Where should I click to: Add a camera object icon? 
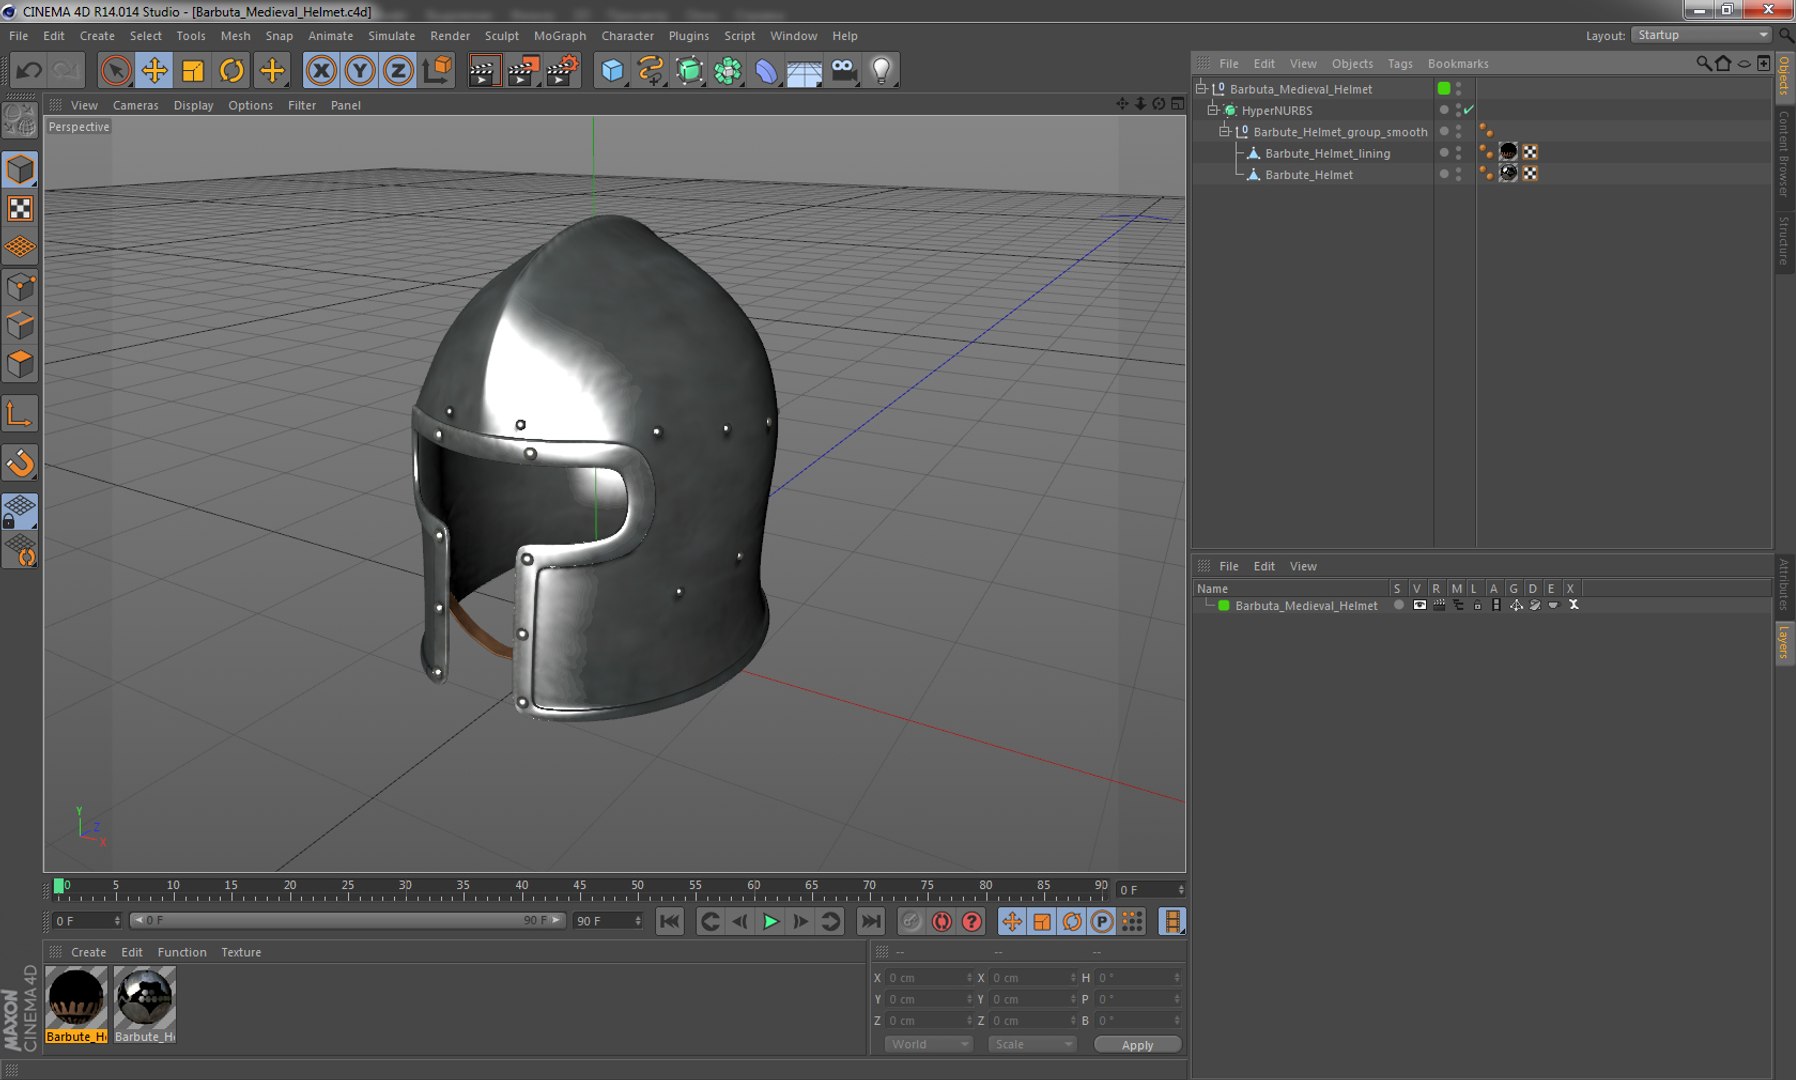[x=843, y=70]
